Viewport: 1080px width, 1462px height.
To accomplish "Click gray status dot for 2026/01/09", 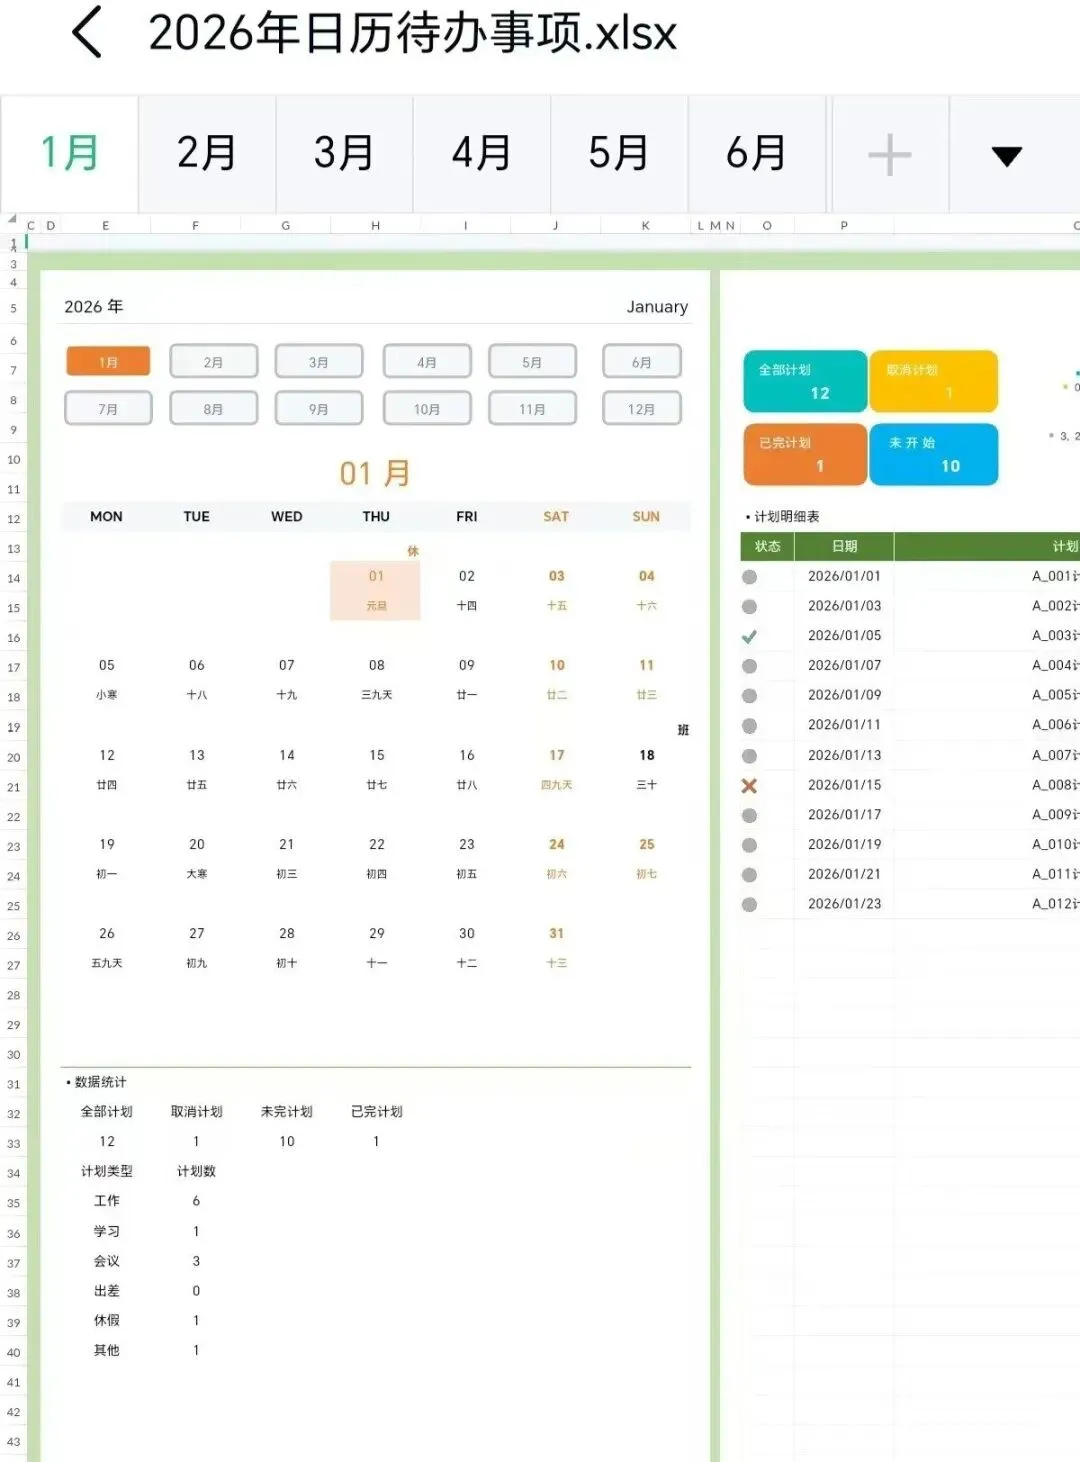I will point(749,696).
